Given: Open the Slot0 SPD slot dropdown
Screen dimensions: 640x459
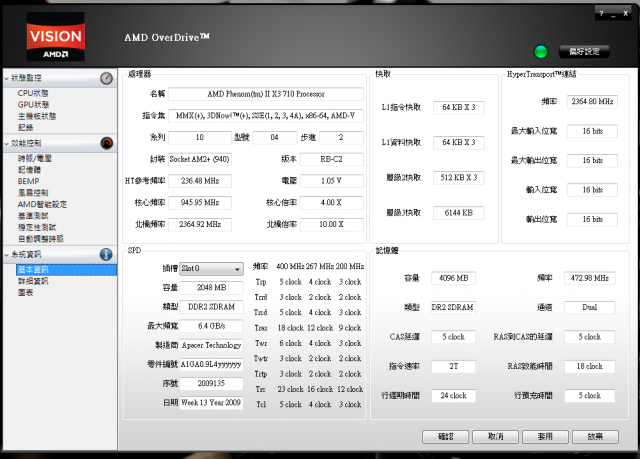Looking at the screenshot, I should coord(211,268).
